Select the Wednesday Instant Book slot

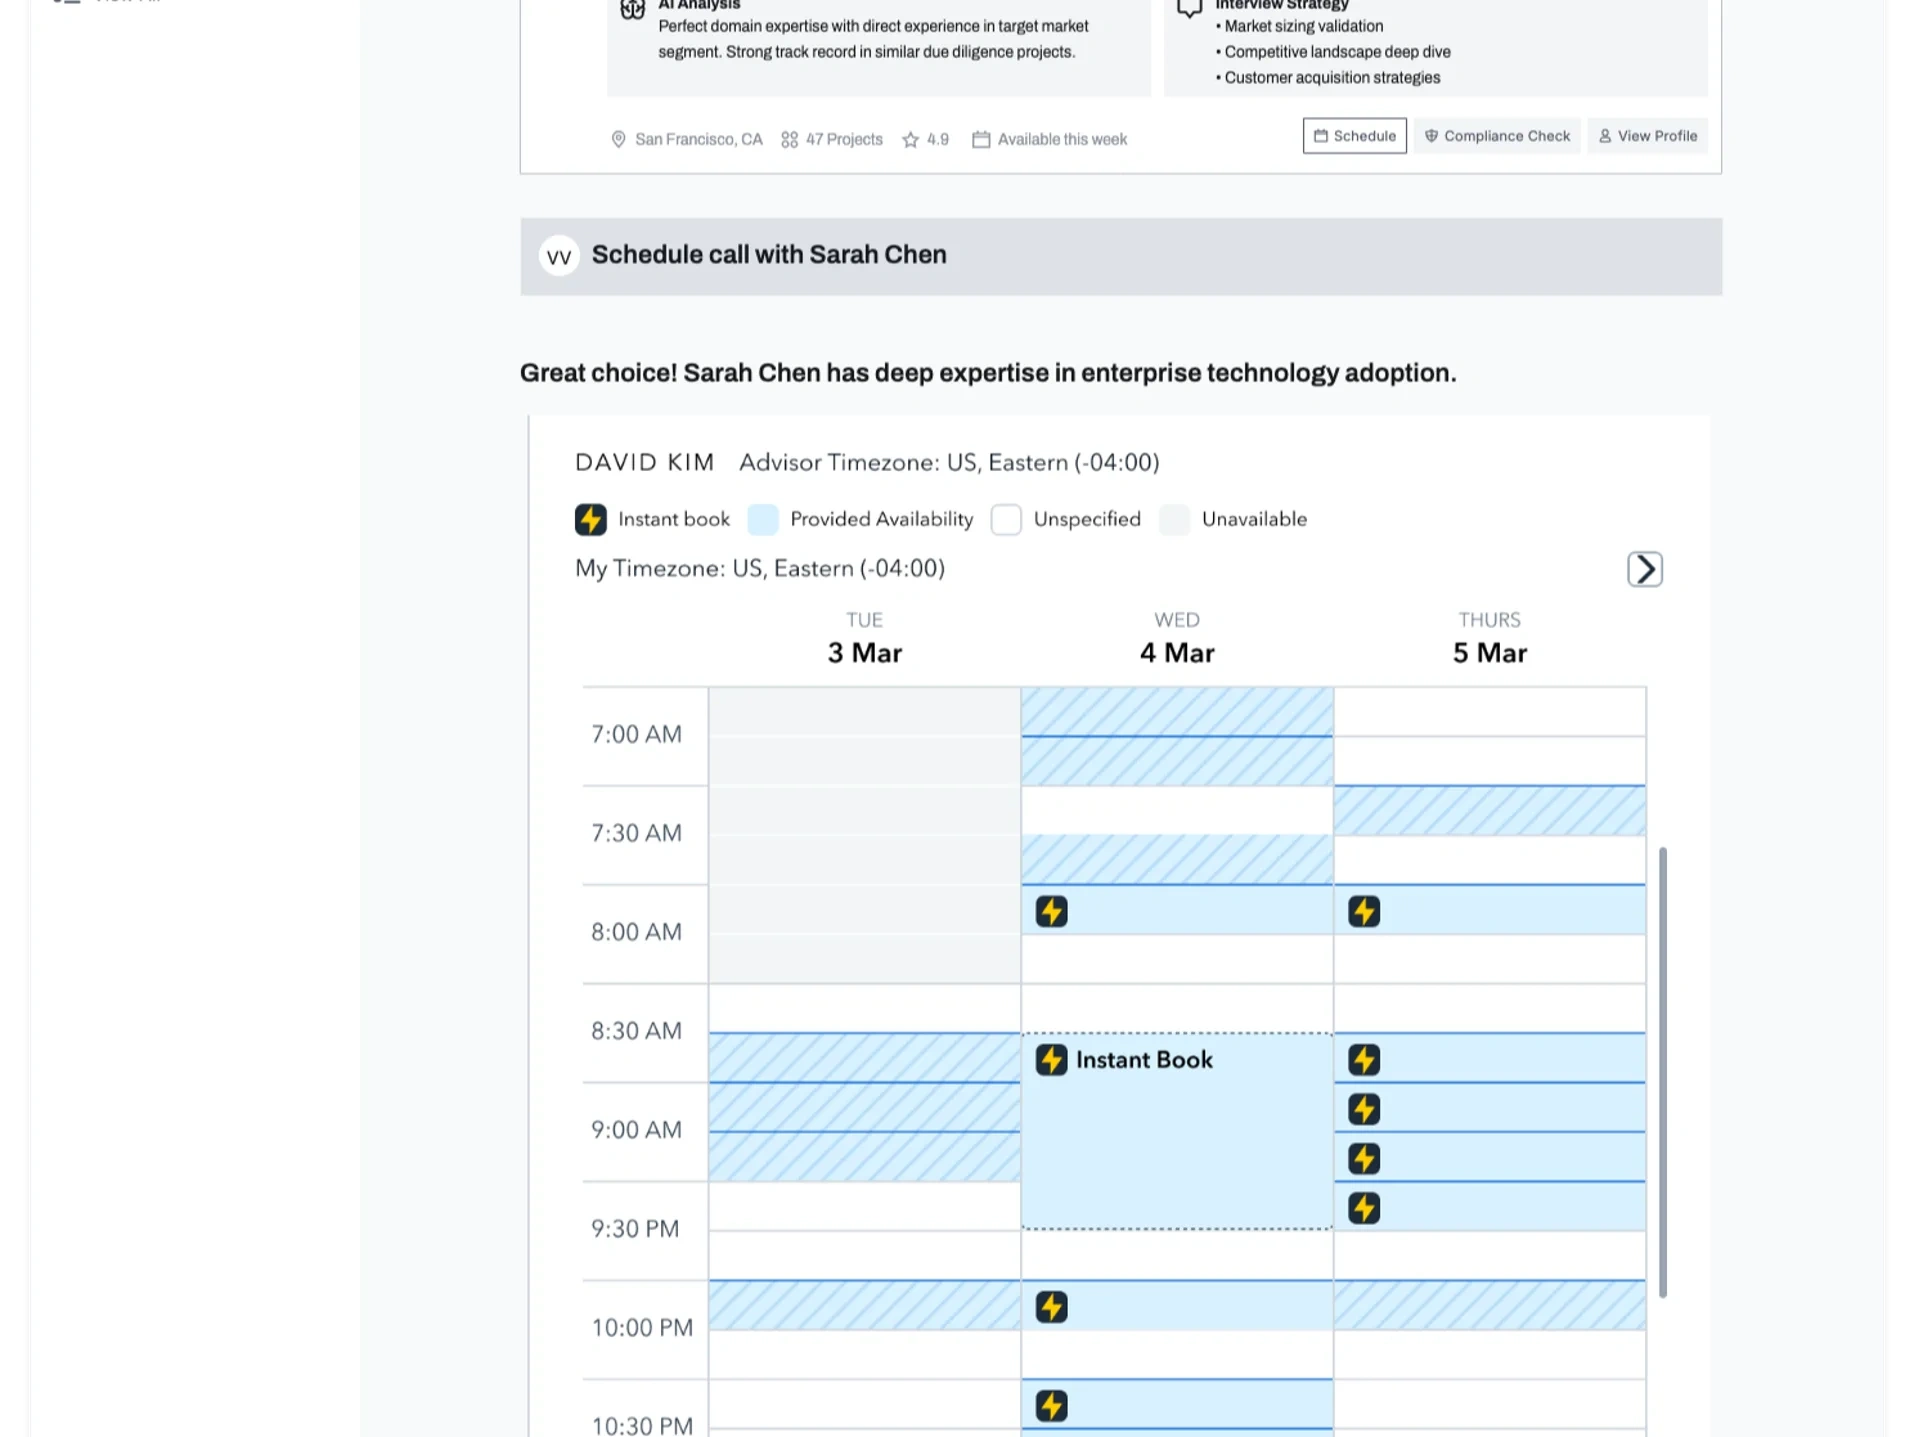tap(1176, 1130)
